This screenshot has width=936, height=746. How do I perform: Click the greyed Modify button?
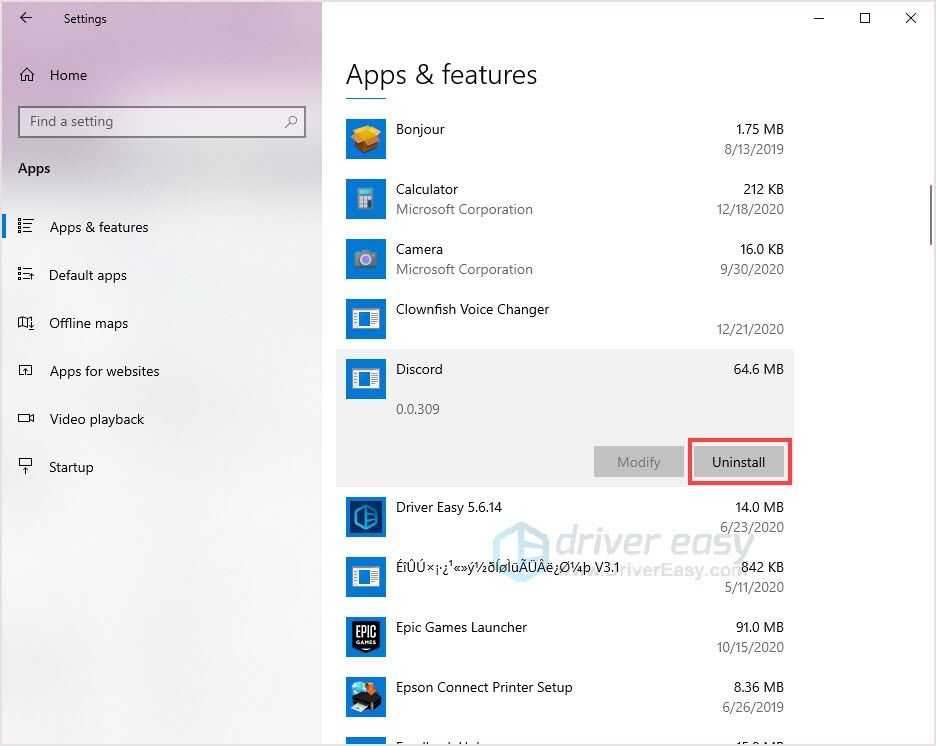coord(639,462)
